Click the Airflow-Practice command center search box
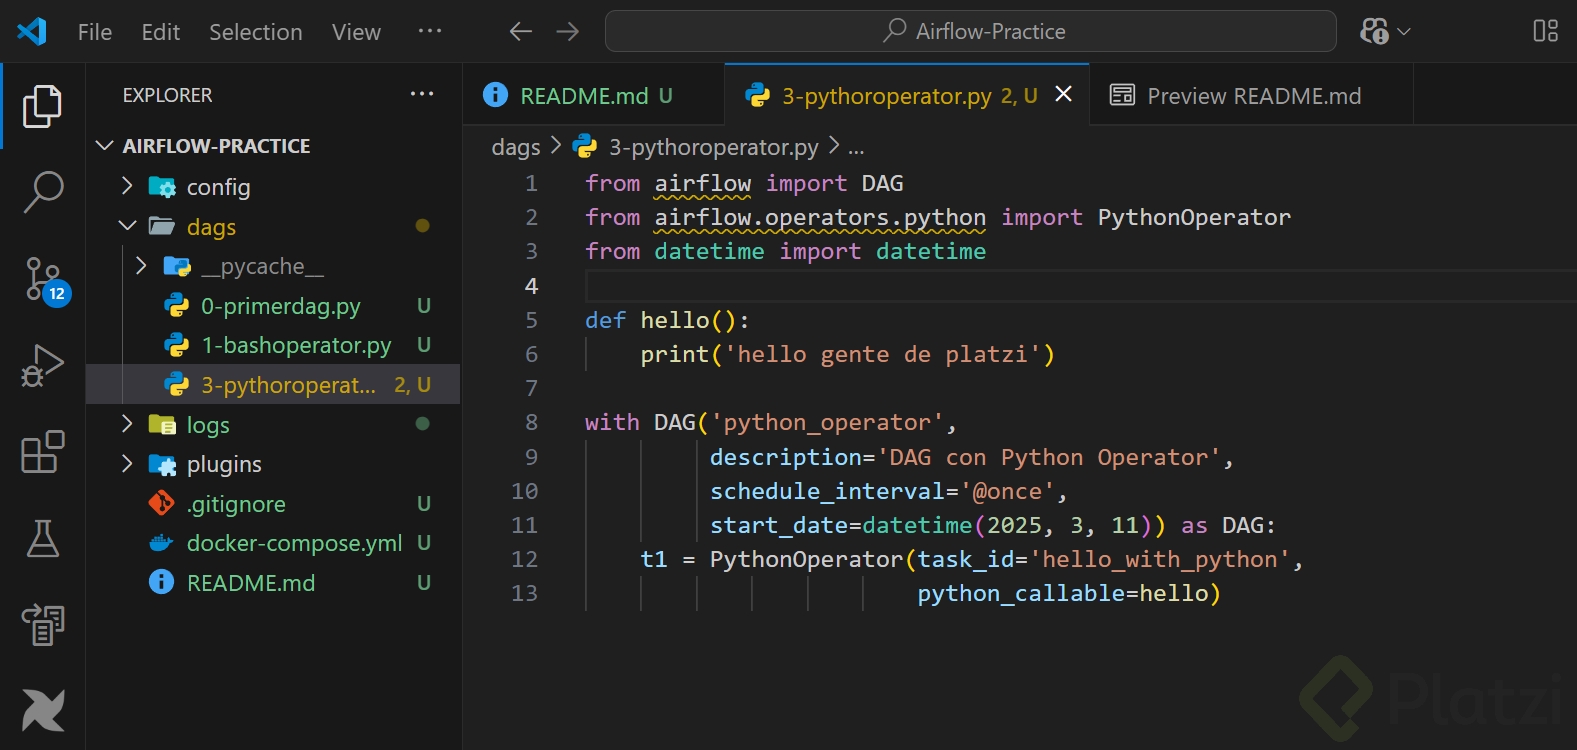Viewport: 1577px width, 750px height. pyautogui.click(x=970, y=32)
